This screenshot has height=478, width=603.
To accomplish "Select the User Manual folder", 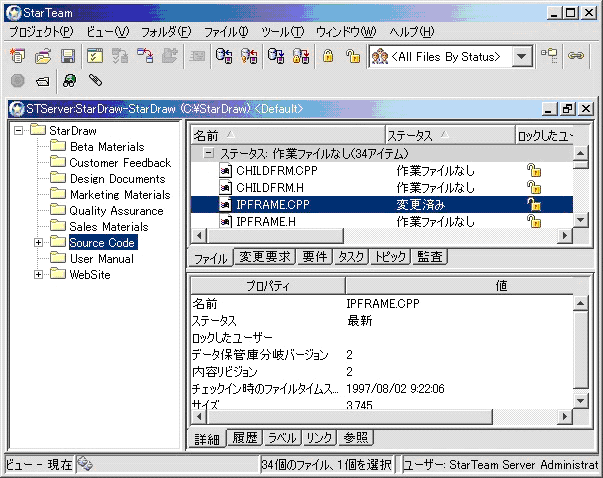I will 102,258.
